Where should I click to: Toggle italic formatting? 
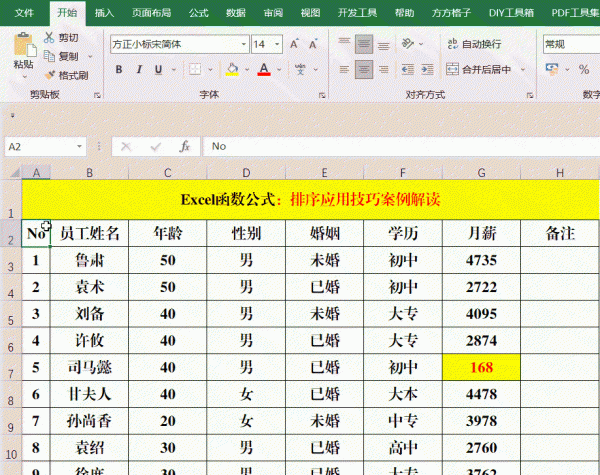pyautogui.click(x=139, y=69)
